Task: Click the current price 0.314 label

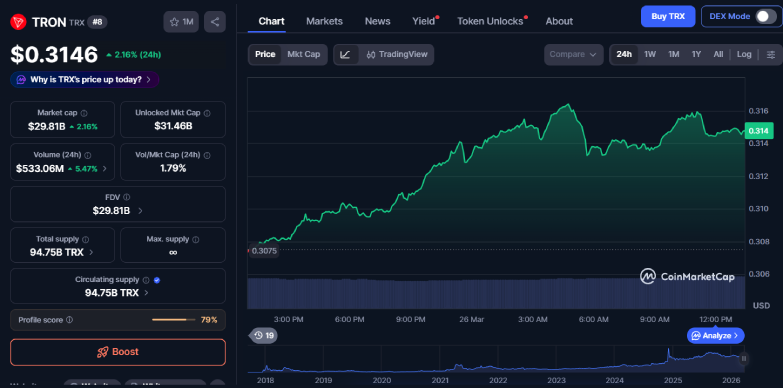Action: point(758,131)
